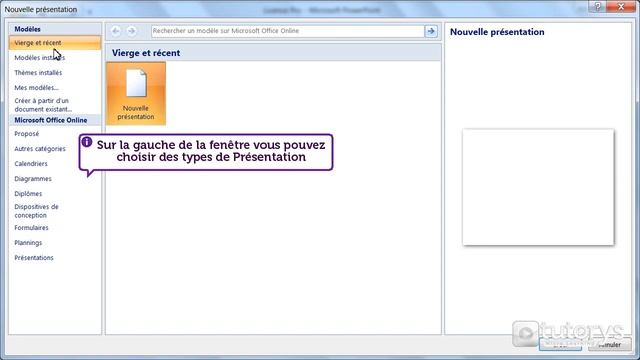Start the Office Online search with arrow button
Image resolution: width=640 pixels, height=360 pixels.
[431, 31]
